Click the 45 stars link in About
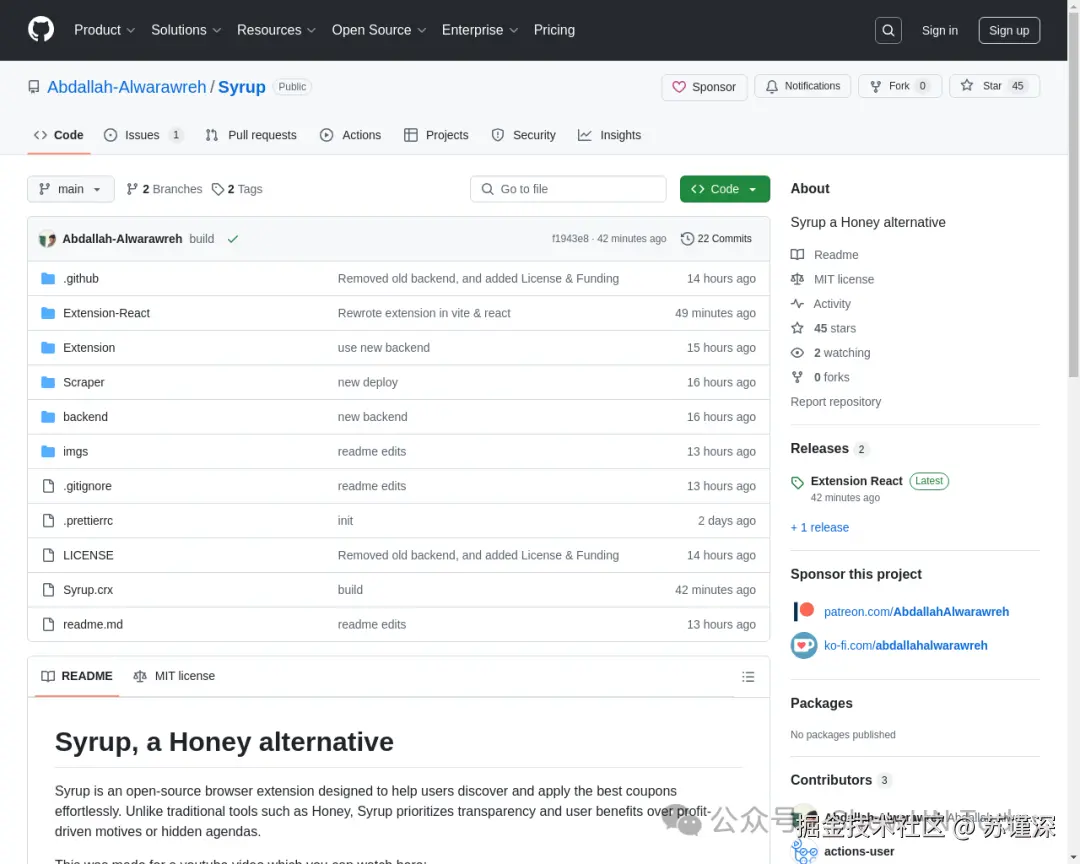Image resolution: width=1080 pixels, height=864 pixels. [834, 328]
